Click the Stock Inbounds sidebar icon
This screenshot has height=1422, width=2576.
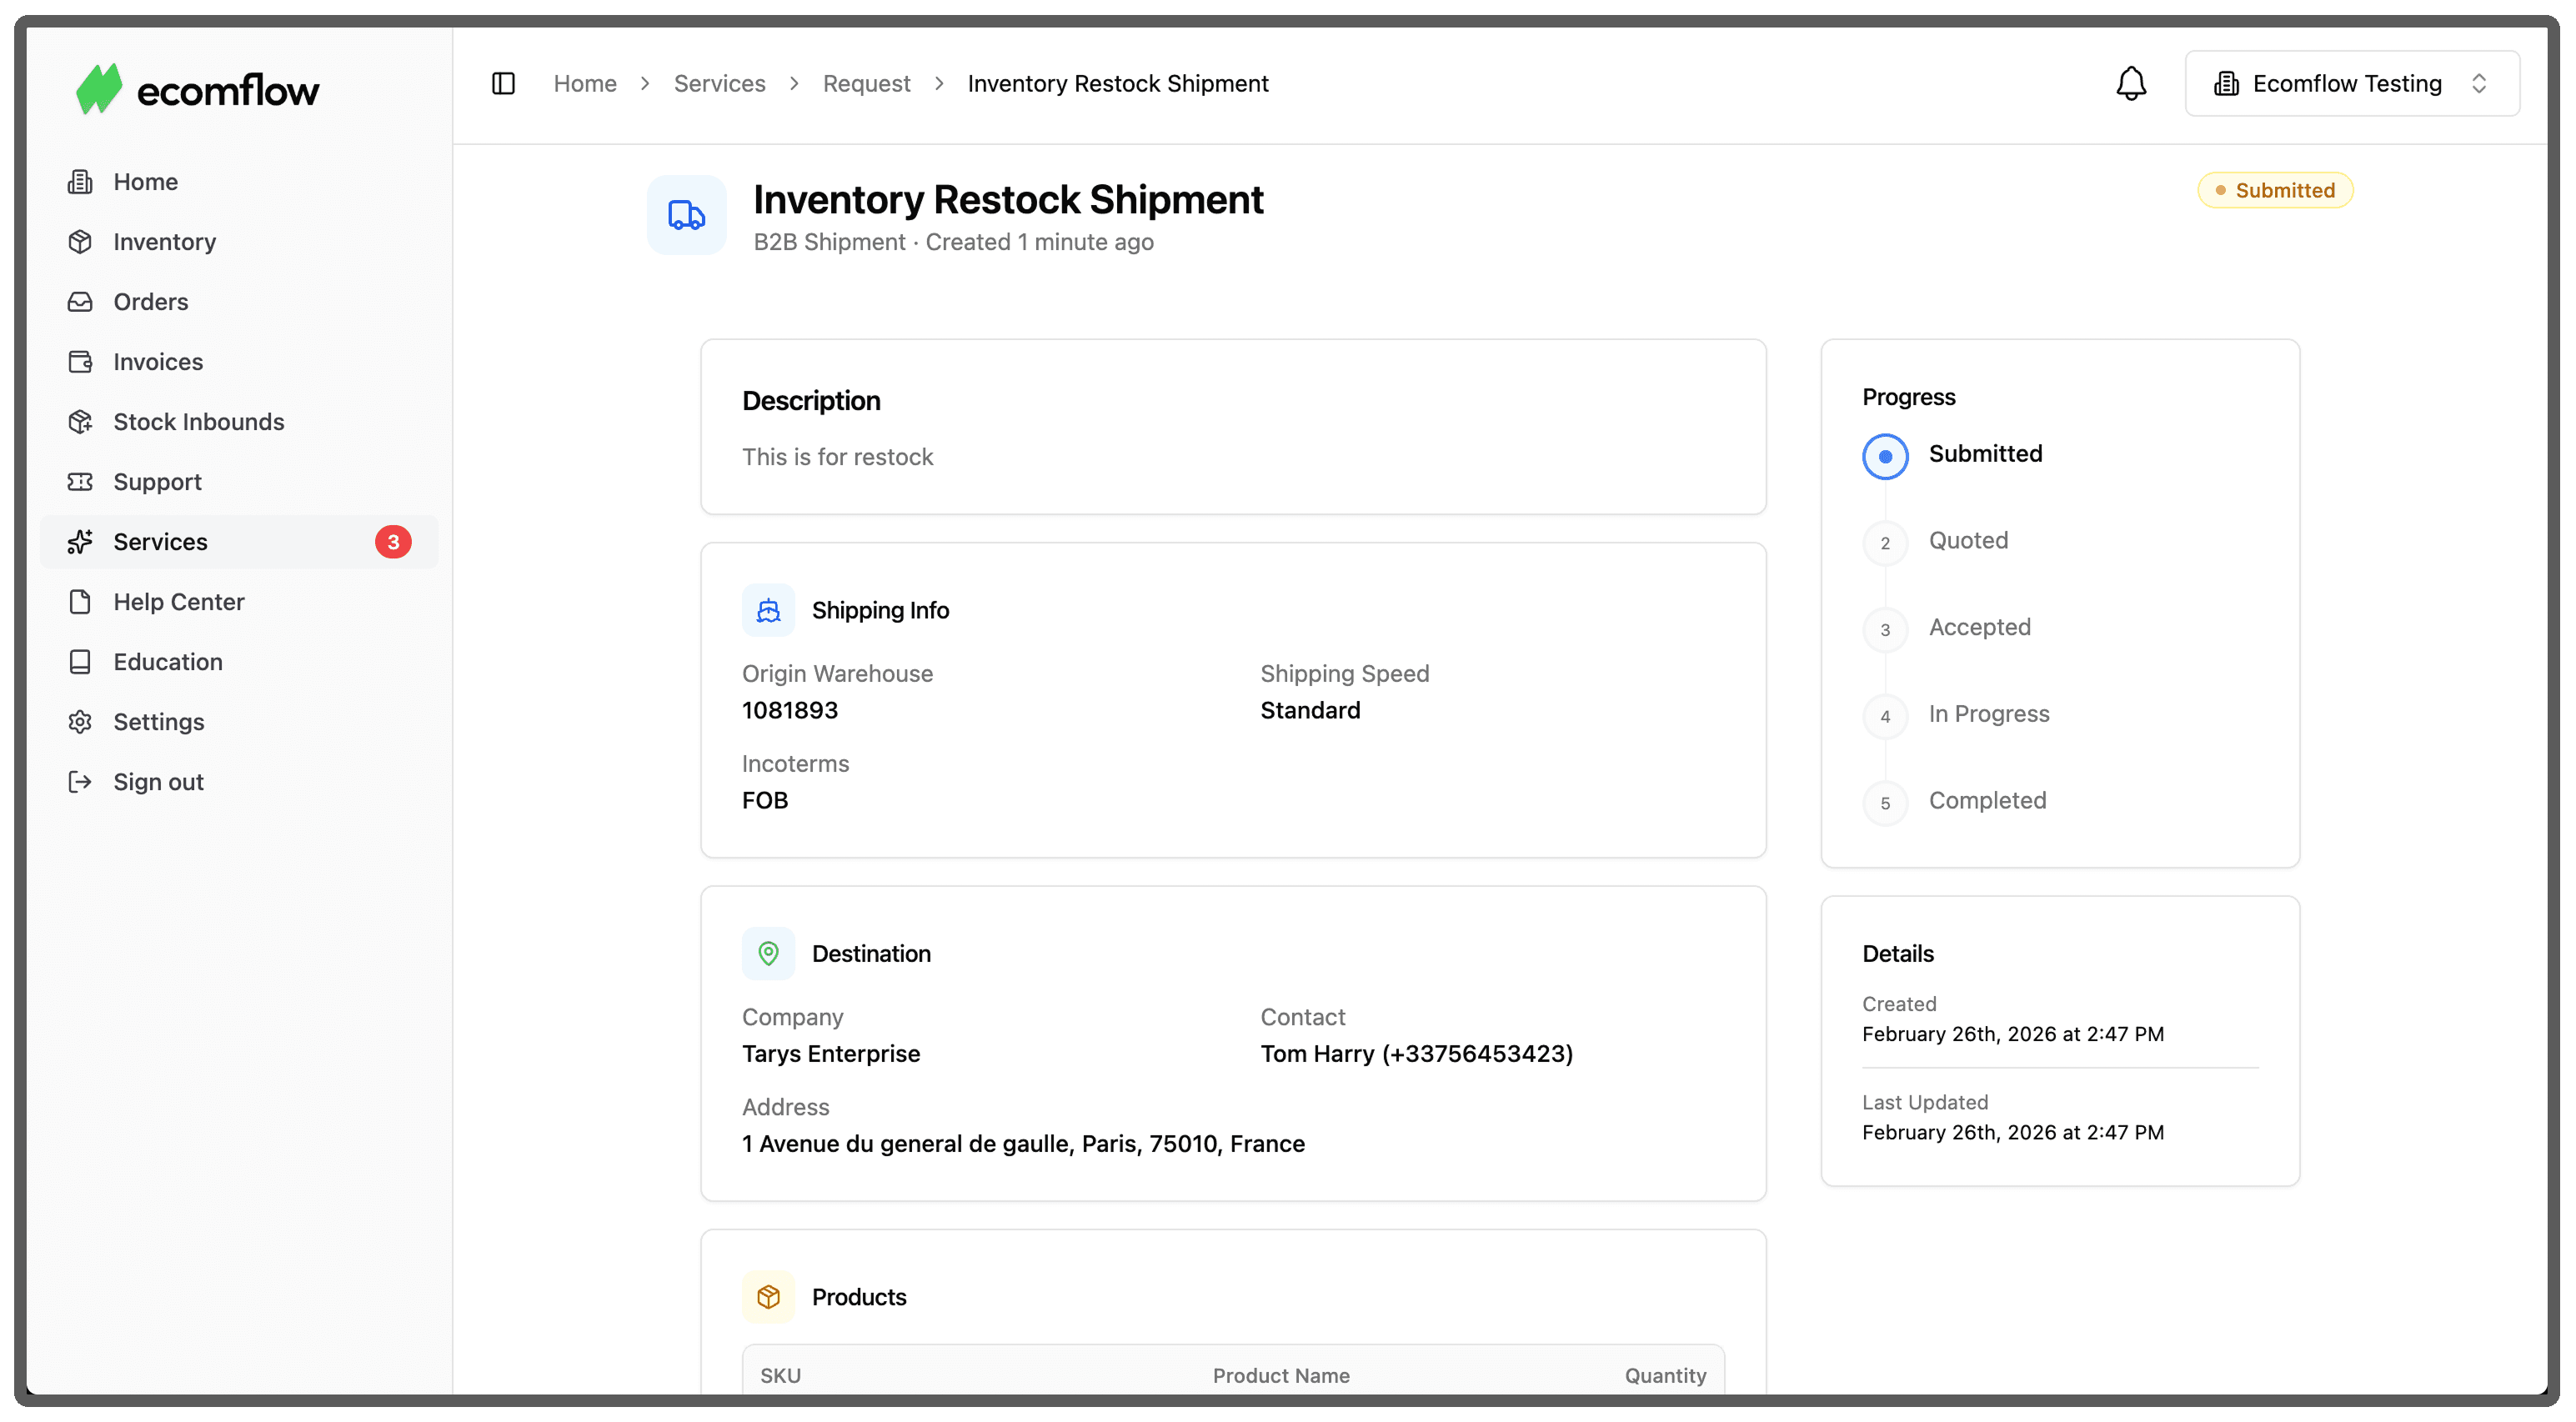[80, 422]
